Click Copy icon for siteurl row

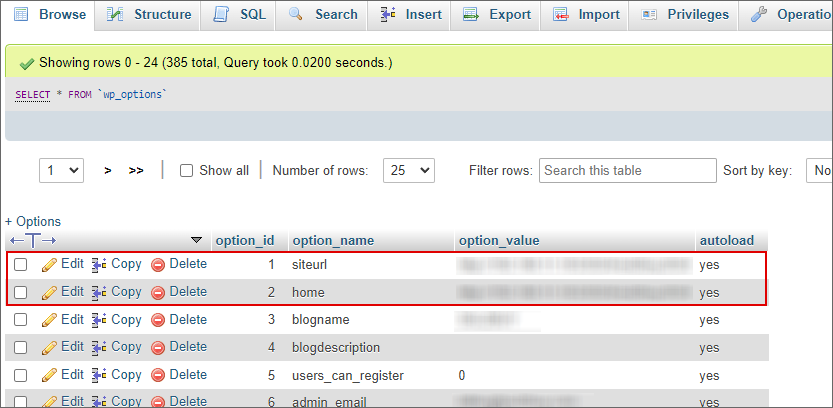(x=99, y=265)
